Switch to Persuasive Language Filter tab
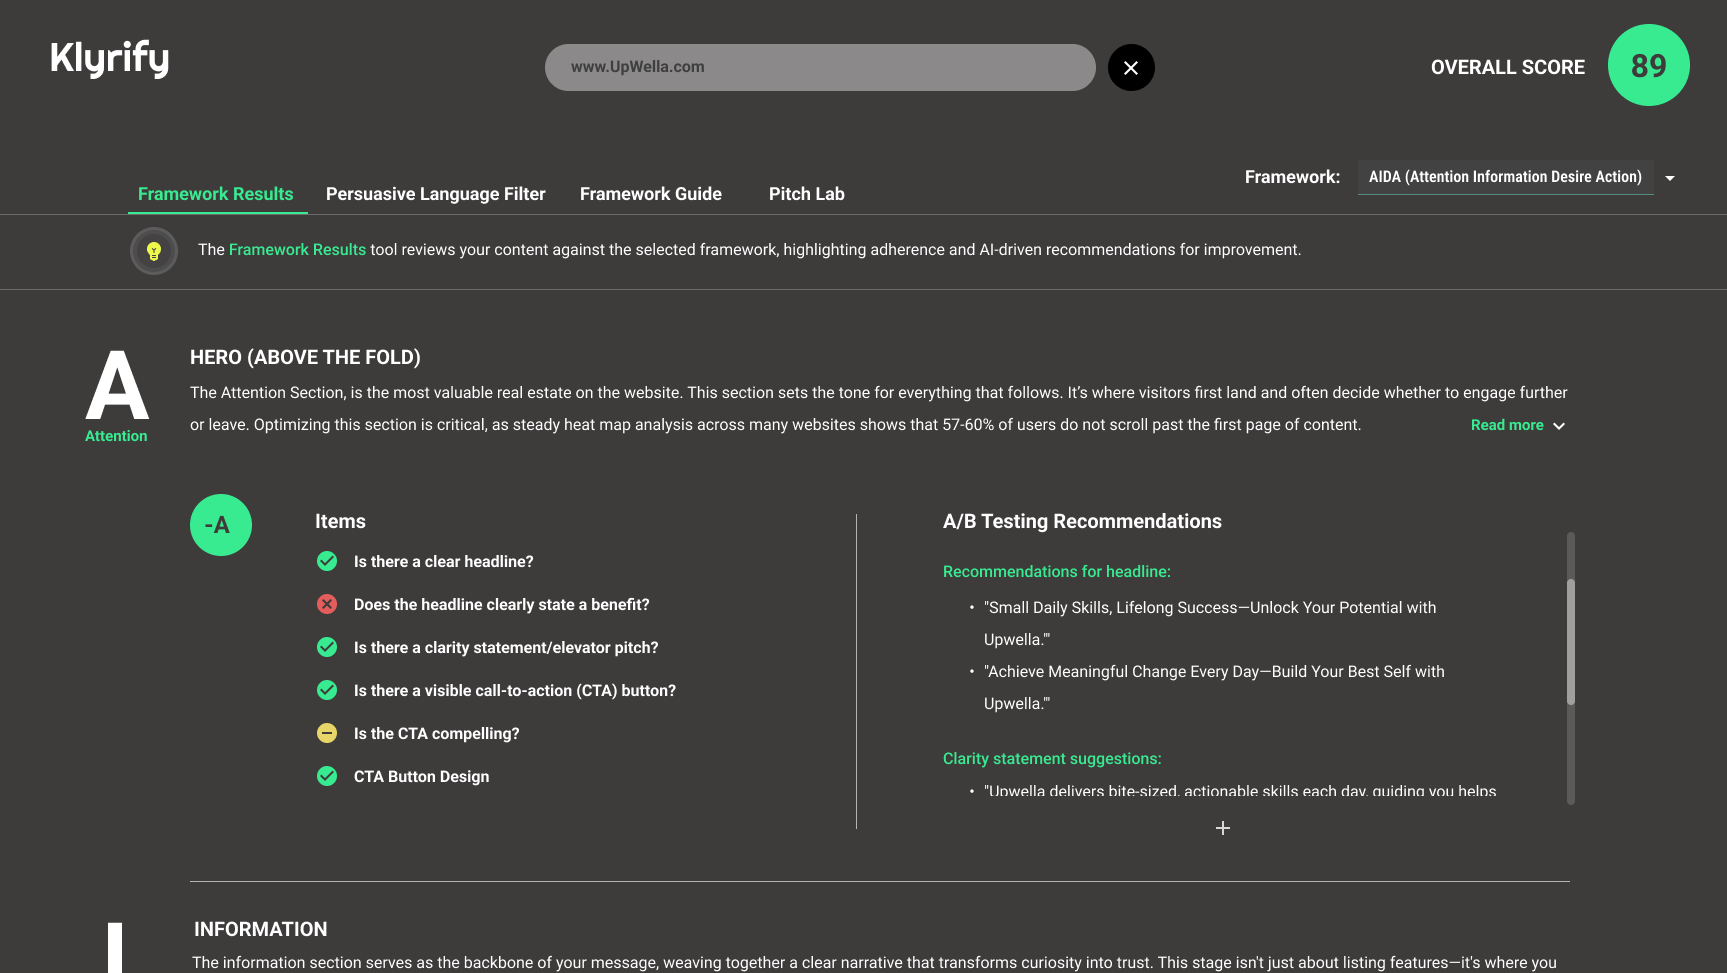Image resolution: width=1727 pixels, height=973 pixels. click(436, 194)
